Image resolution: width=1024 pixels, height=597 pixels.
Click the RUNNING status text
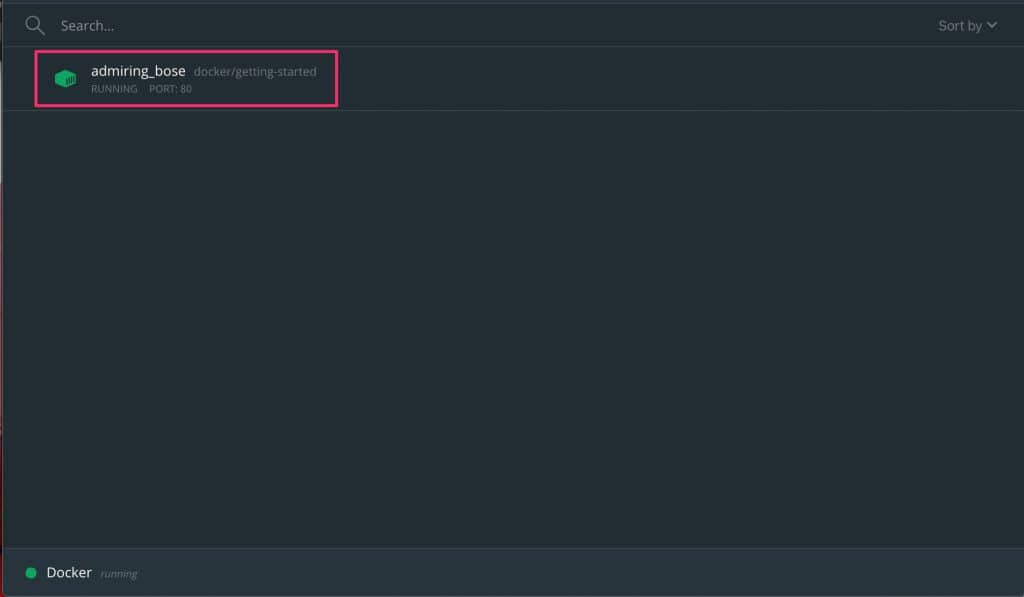[x=114, y=89]
